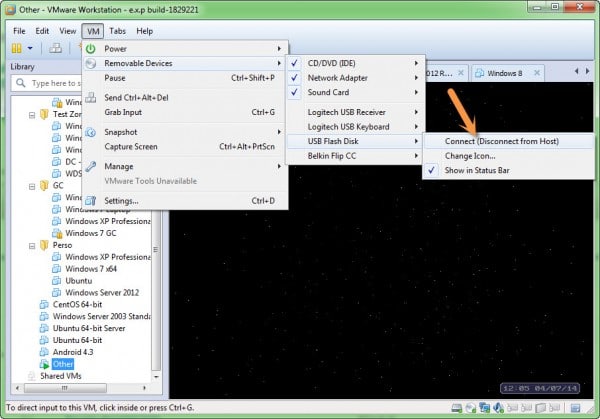Click the CD/DVD status bar icon
The width and height of the screenshot is (600, 419).
click(x=470, y=408)
